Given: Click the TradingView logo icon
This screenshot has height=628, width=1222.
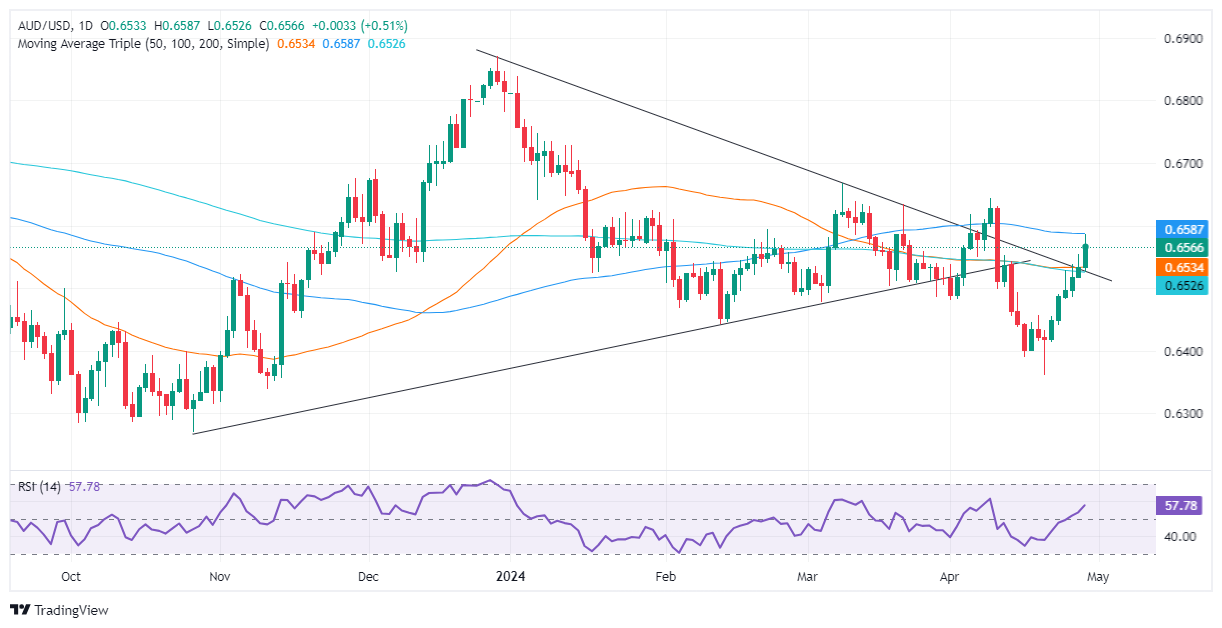Looking at the screenshot, I should [20, 610].
